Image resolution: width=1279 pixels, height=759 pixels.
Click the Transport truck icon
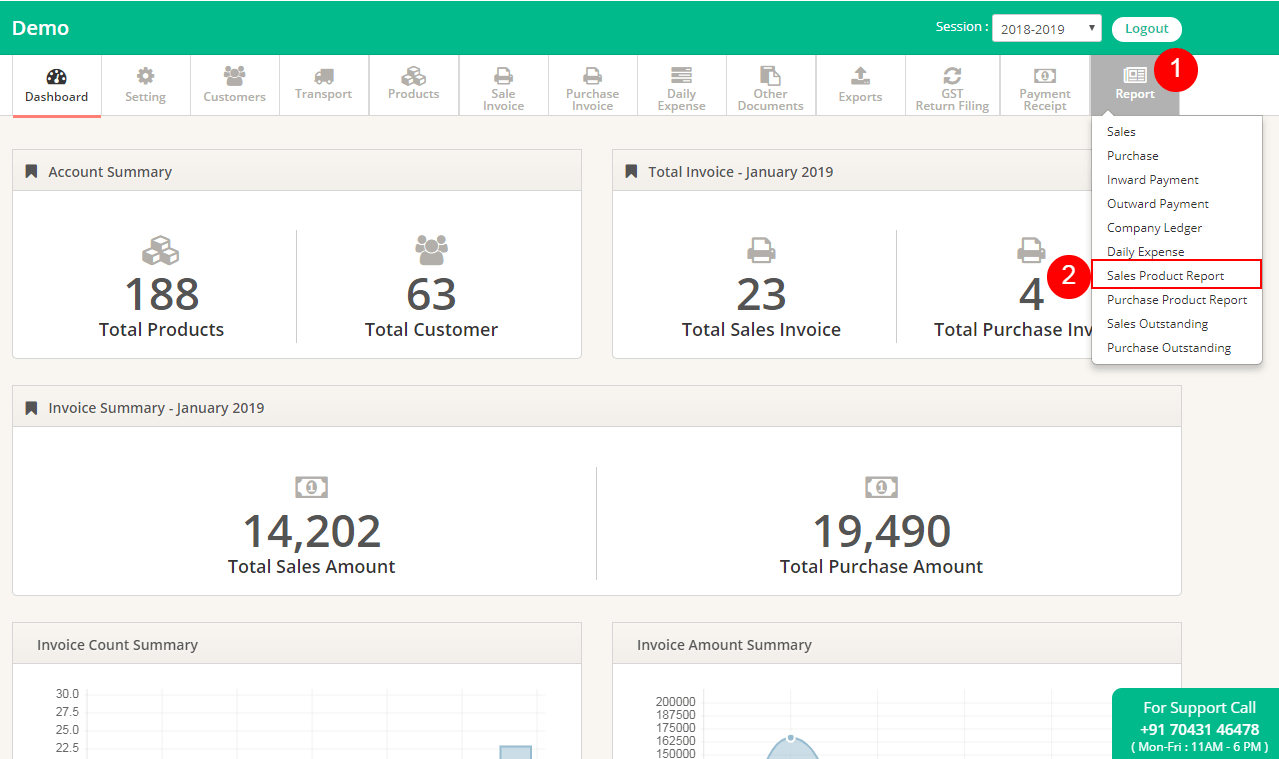(x=324, y=85)
